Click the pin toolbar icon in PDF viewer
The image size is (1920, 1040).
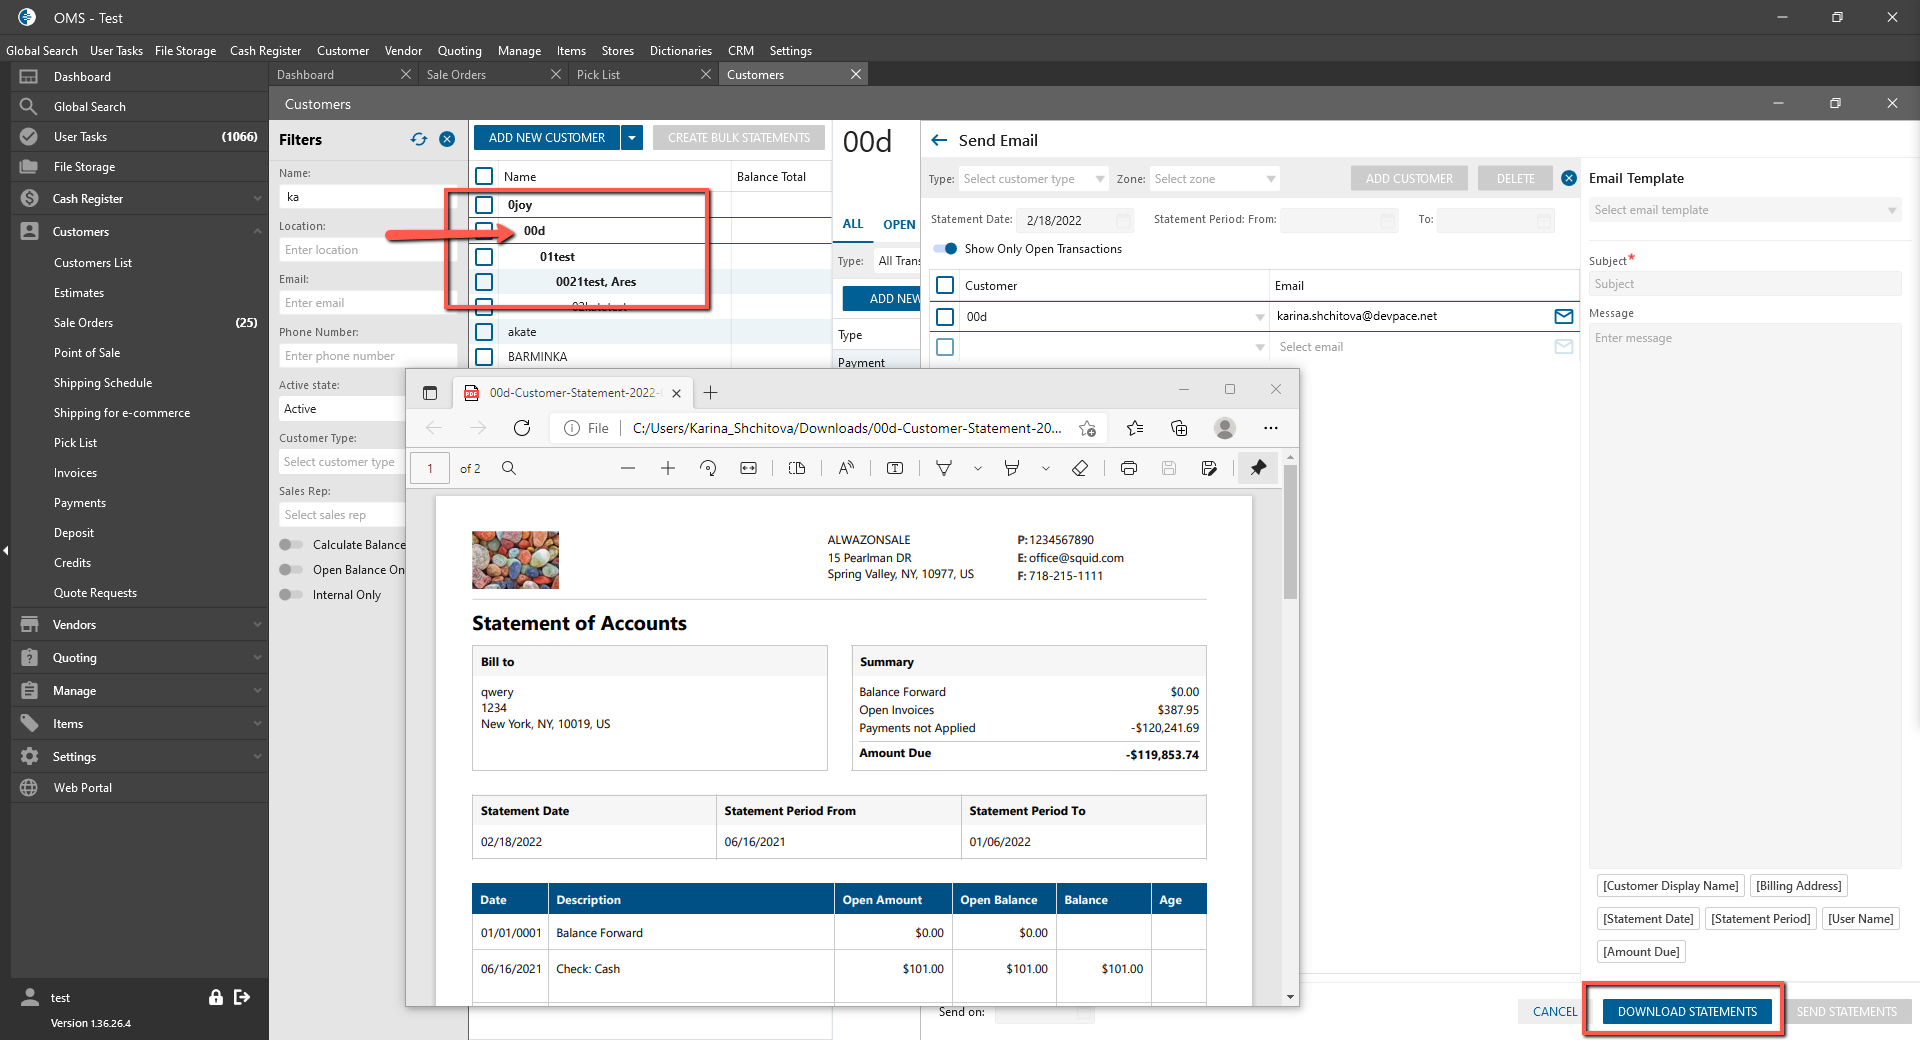click(x=1258, y=467)
